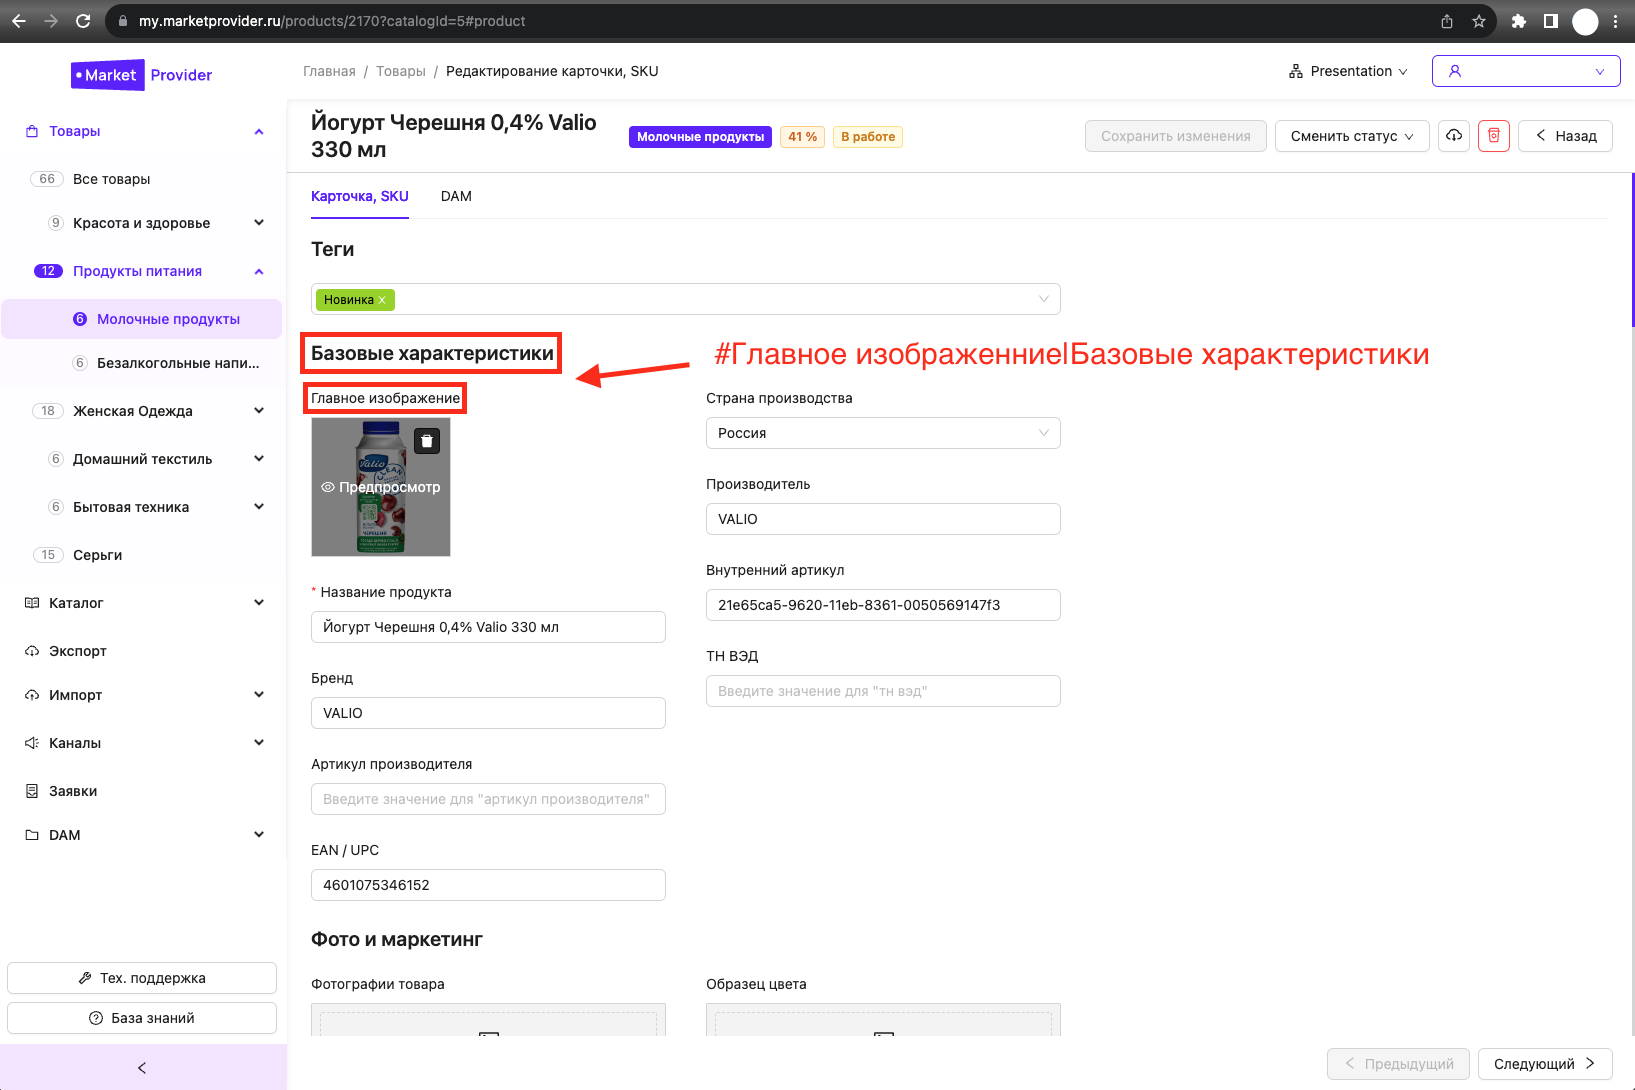Click the ТН ВЭД input field

pos(883,691)
